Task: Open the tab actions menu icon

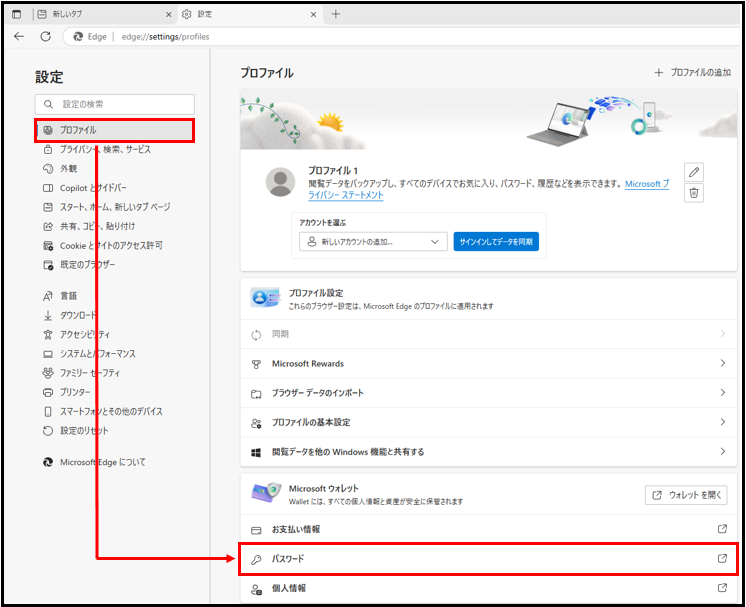Action: tap(17, 14)
